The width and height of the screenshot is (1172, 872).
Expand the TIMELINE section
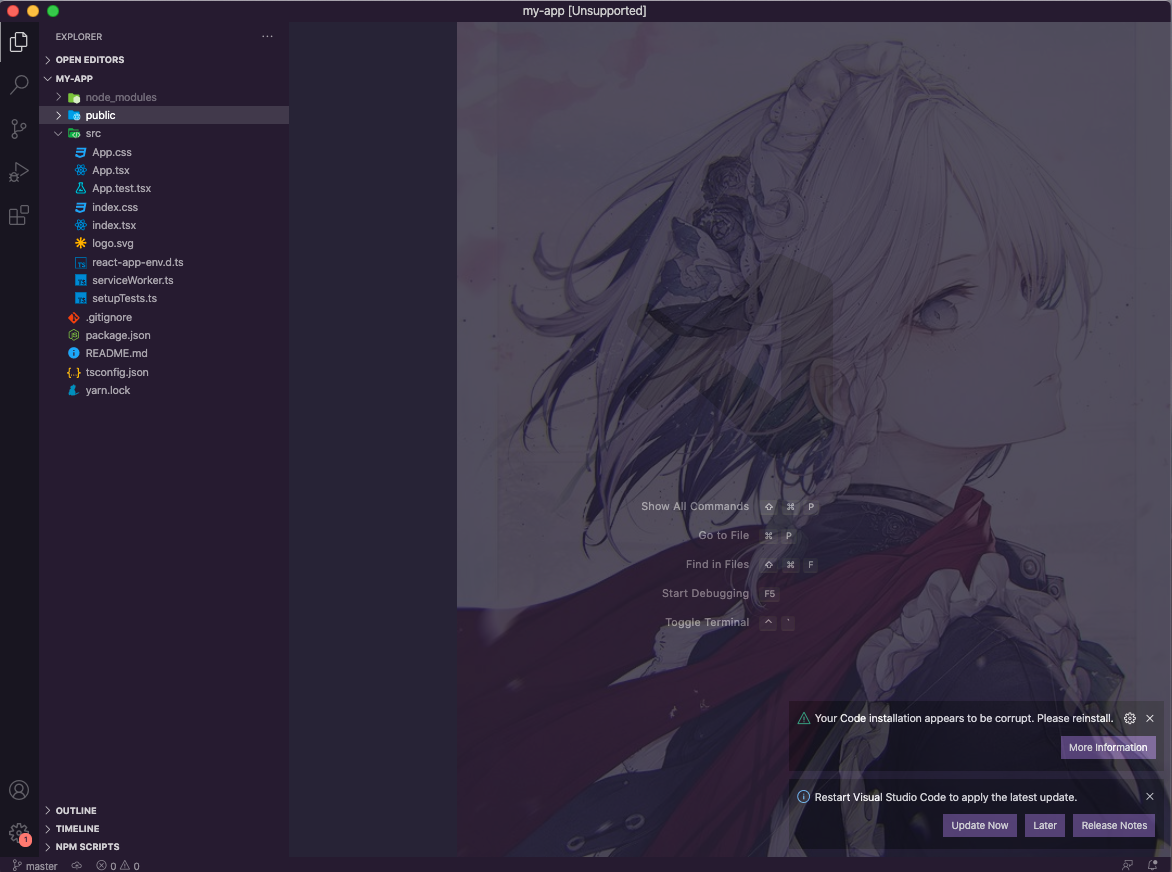tap(164, 829)
